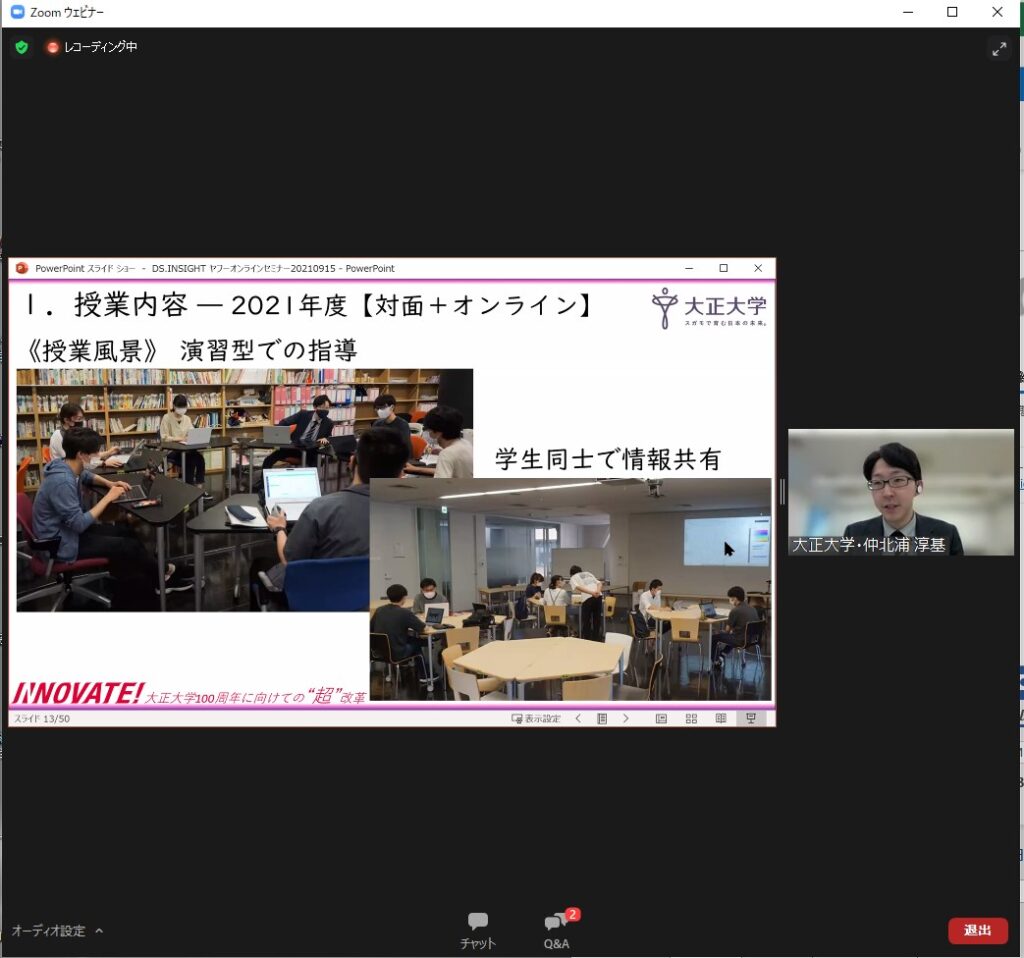Switch to slide sorter view icon

click(691, 718)
